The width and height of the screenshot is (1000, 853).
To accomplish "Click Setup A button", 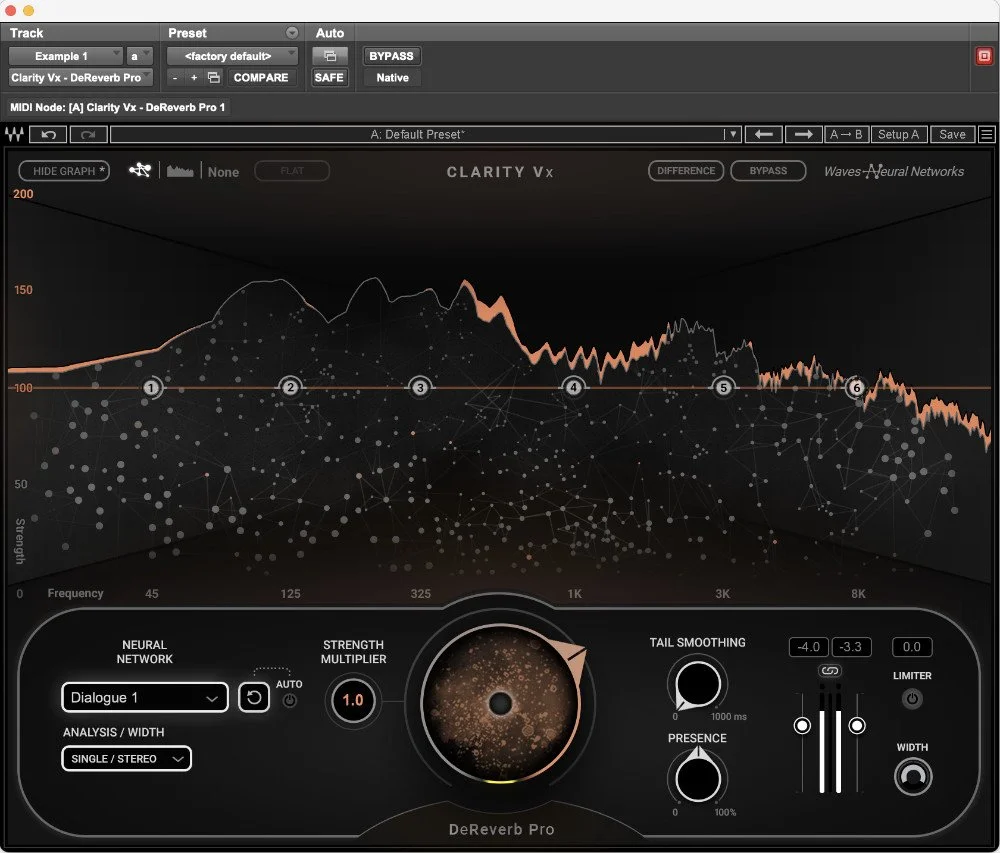I will point(899,135).
